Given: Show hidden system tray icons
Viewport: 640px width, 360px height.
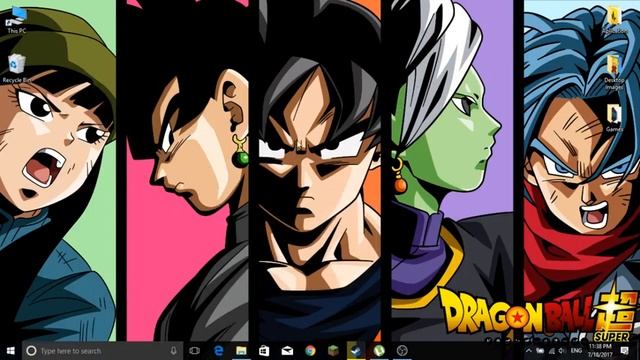Looking at the screenshot, I should point(529,351).
